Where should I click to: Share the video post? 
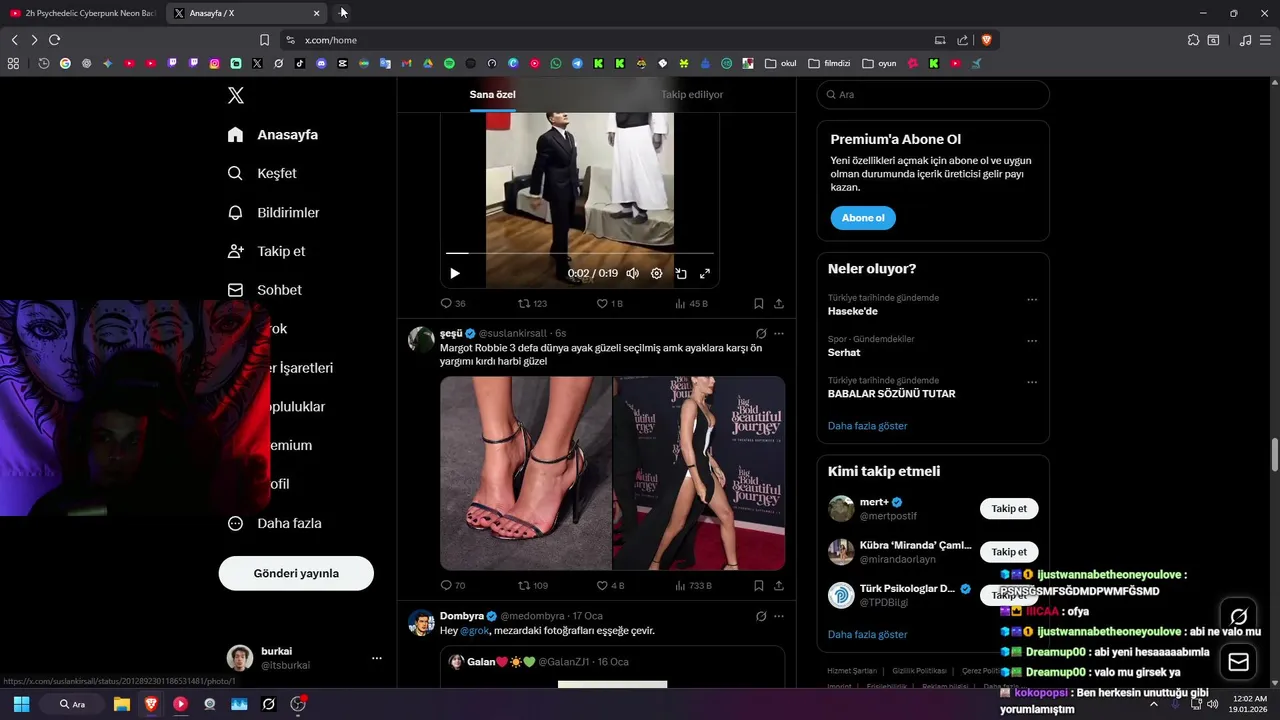pos(779,303)
